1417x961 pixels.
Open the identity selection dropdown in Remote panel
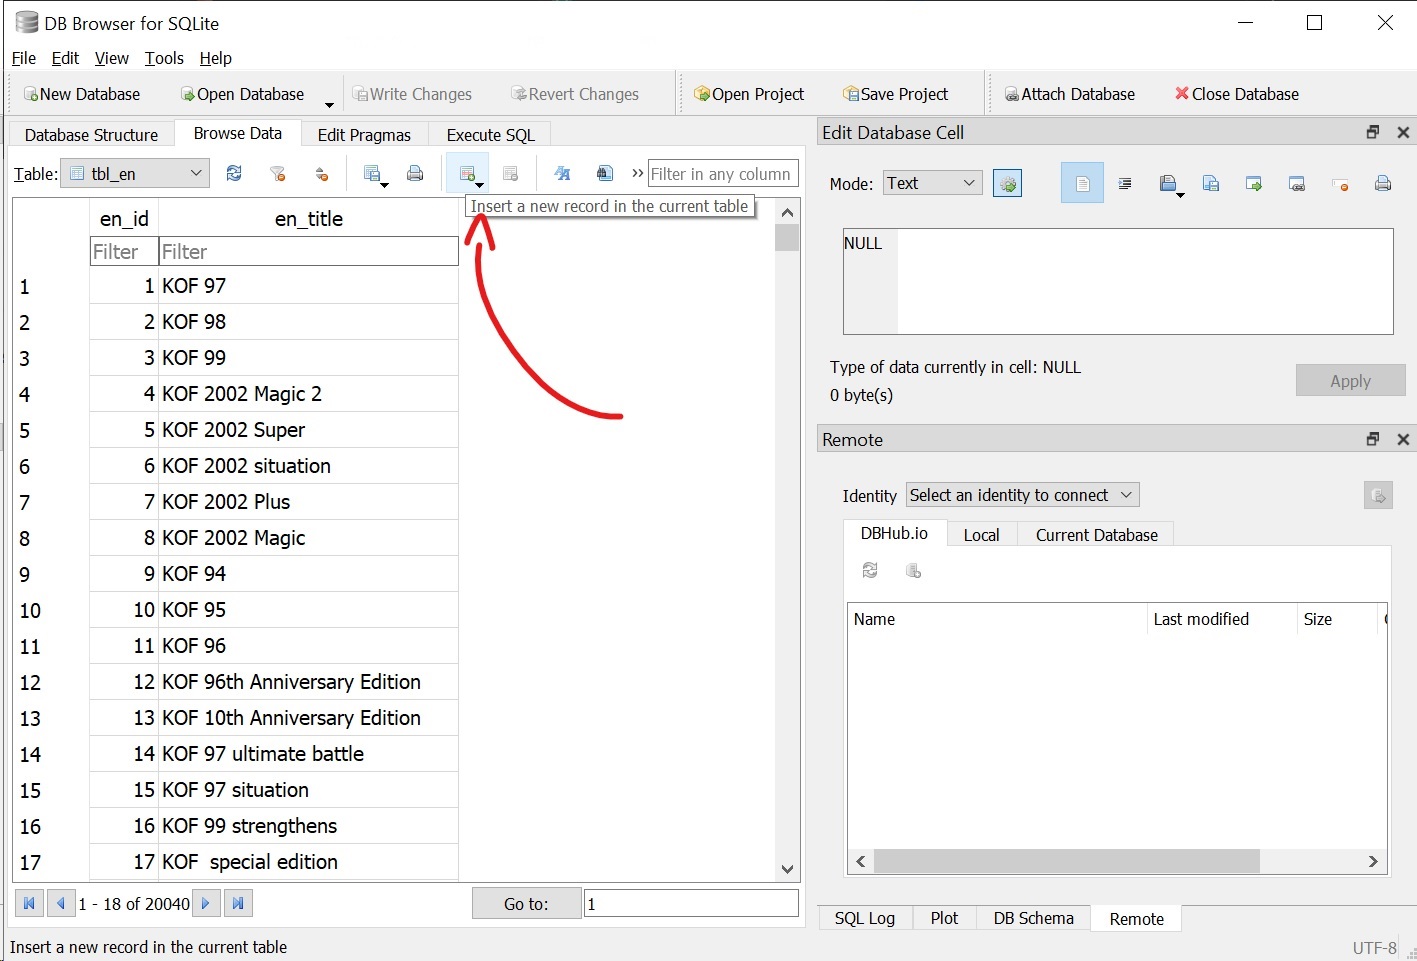coord(1021,494)
